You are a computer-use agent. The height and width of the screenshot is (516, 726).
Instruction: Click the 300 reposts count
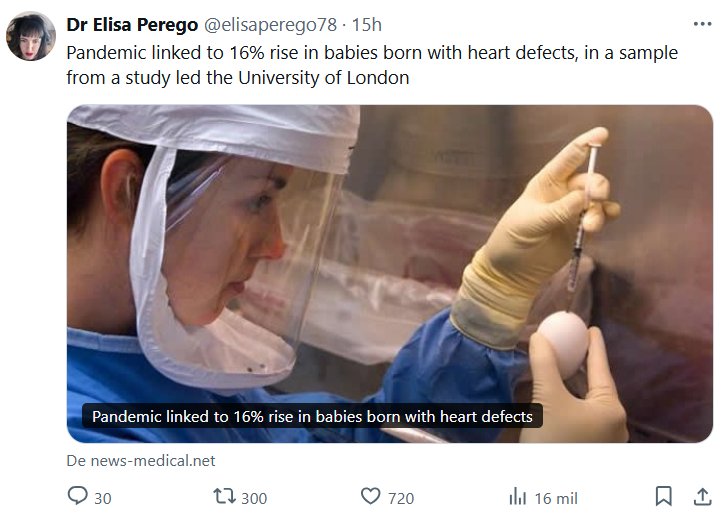pos(254,497)
